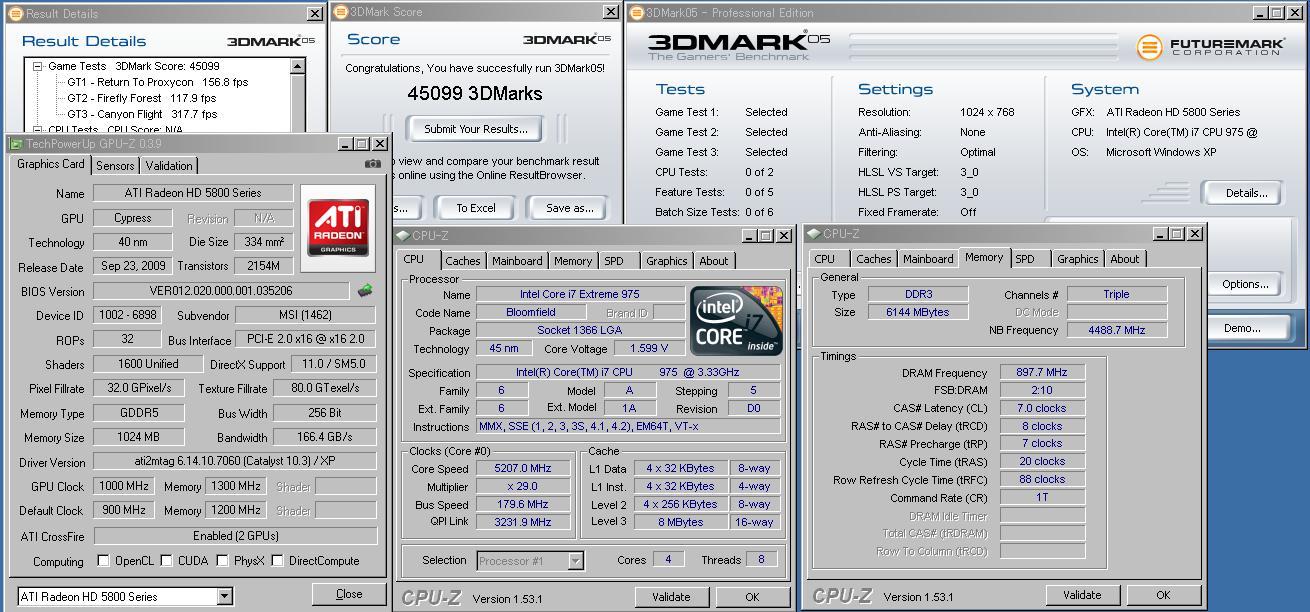
Task: Toggle the PhysX checkbox
Action: point(222,561)
